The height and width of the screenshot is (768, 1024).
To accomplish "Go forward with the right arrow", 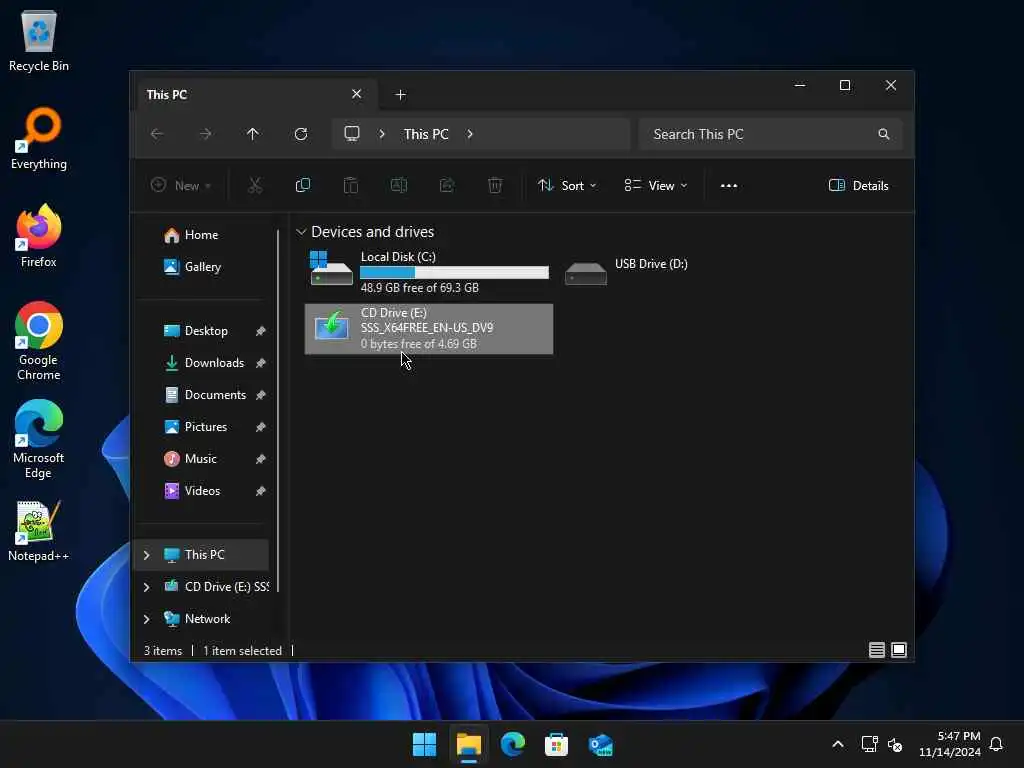I will 205,134.
